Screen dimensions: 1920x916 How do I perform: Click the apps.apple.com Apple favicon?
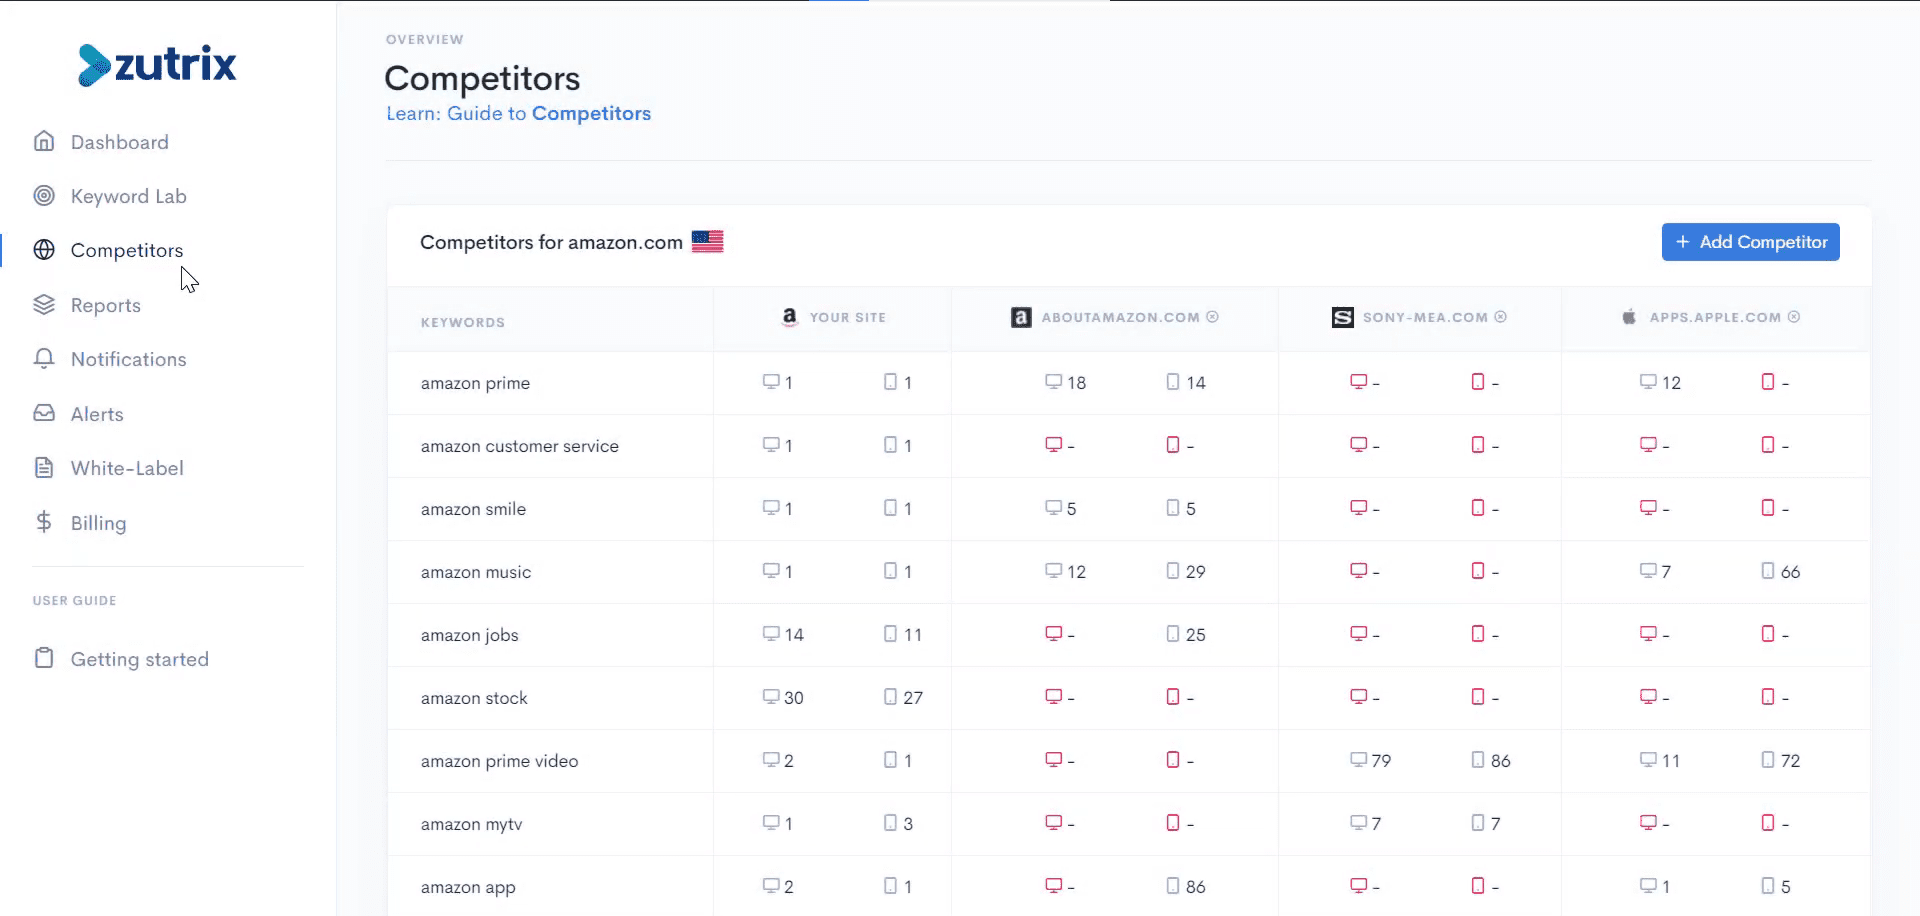click(x=1629, y=317)
